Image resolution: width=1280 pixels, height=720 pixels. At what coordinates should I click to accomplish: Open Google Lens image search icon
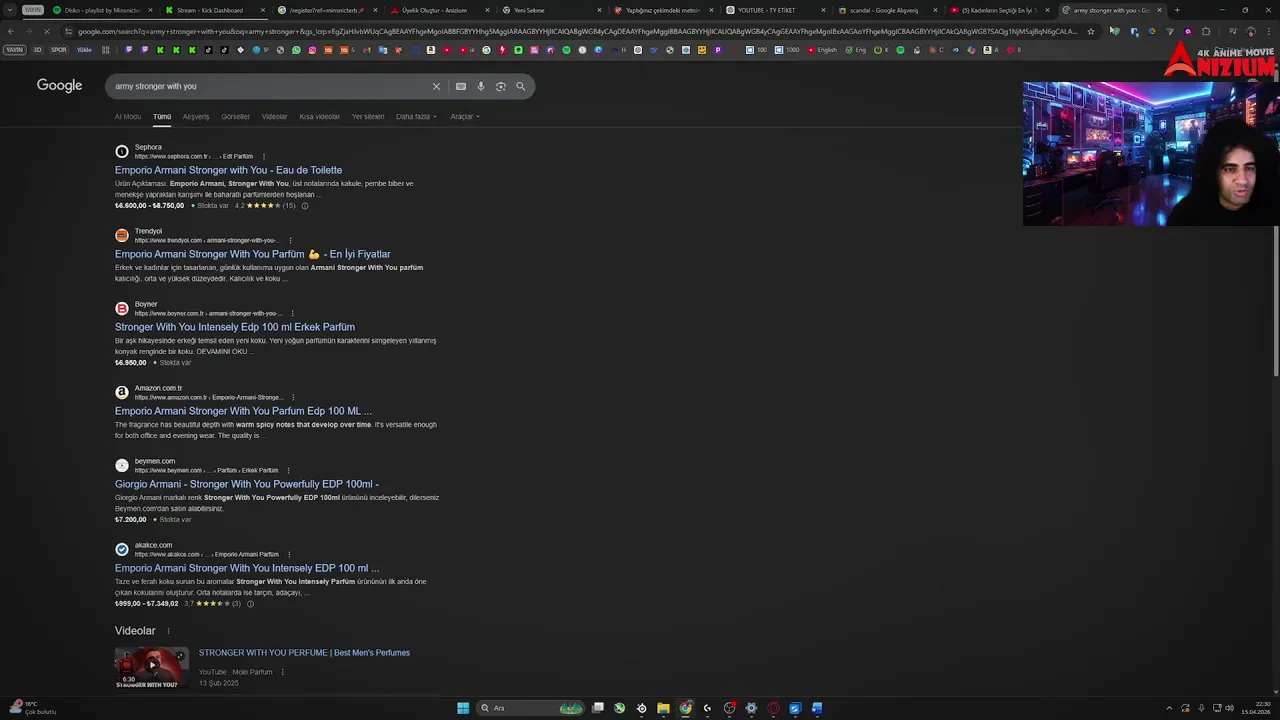point(501,86)
